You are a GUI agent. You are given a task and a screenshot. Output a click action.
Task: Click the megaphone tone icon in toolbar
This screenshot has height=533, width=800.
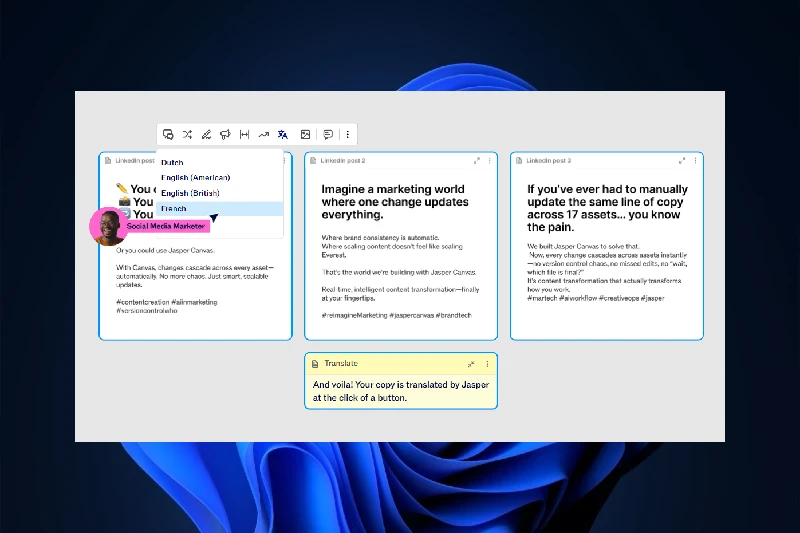point(225,134)
